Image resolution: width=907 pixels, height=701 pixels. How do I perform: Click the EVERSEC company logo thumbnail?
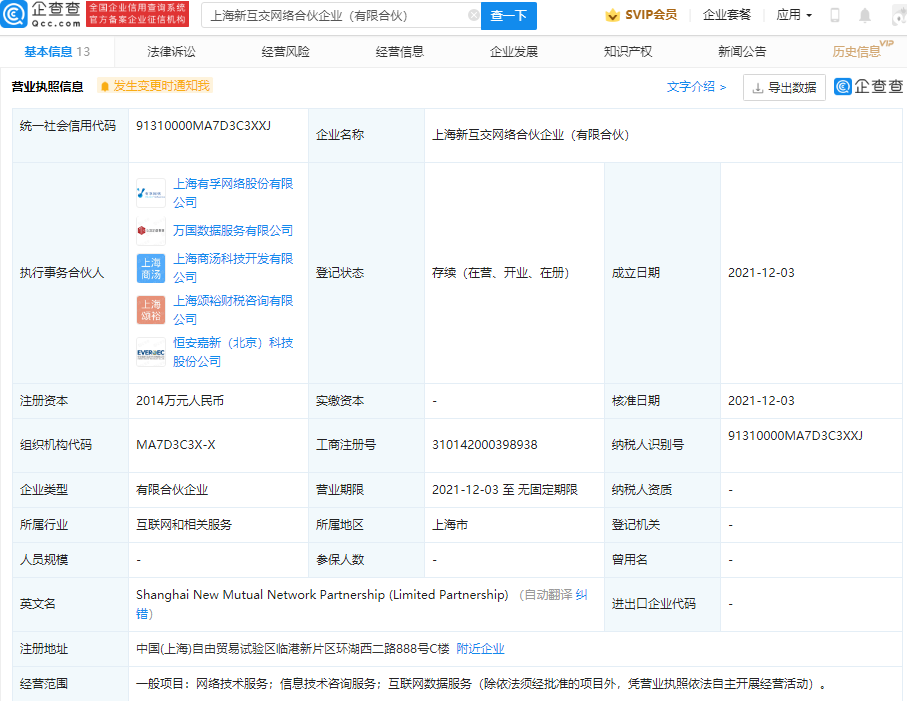coord(151,352)
